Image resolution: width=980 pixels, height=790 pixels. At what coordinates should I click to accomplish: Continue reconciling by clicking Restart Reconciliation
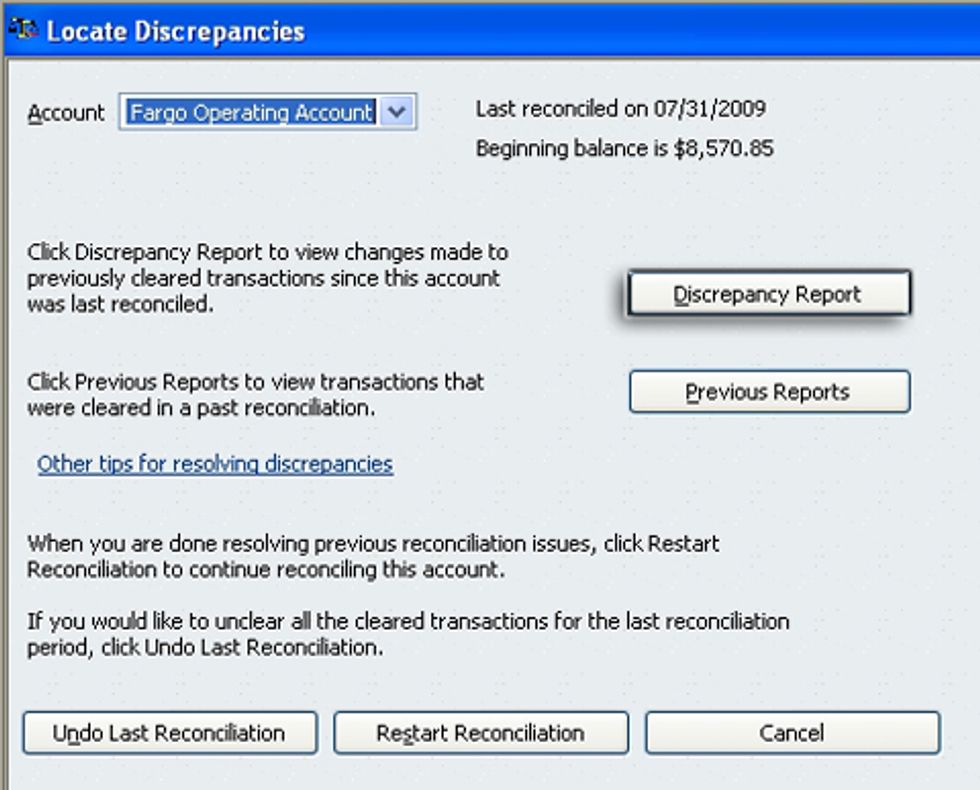click(483, 732)
